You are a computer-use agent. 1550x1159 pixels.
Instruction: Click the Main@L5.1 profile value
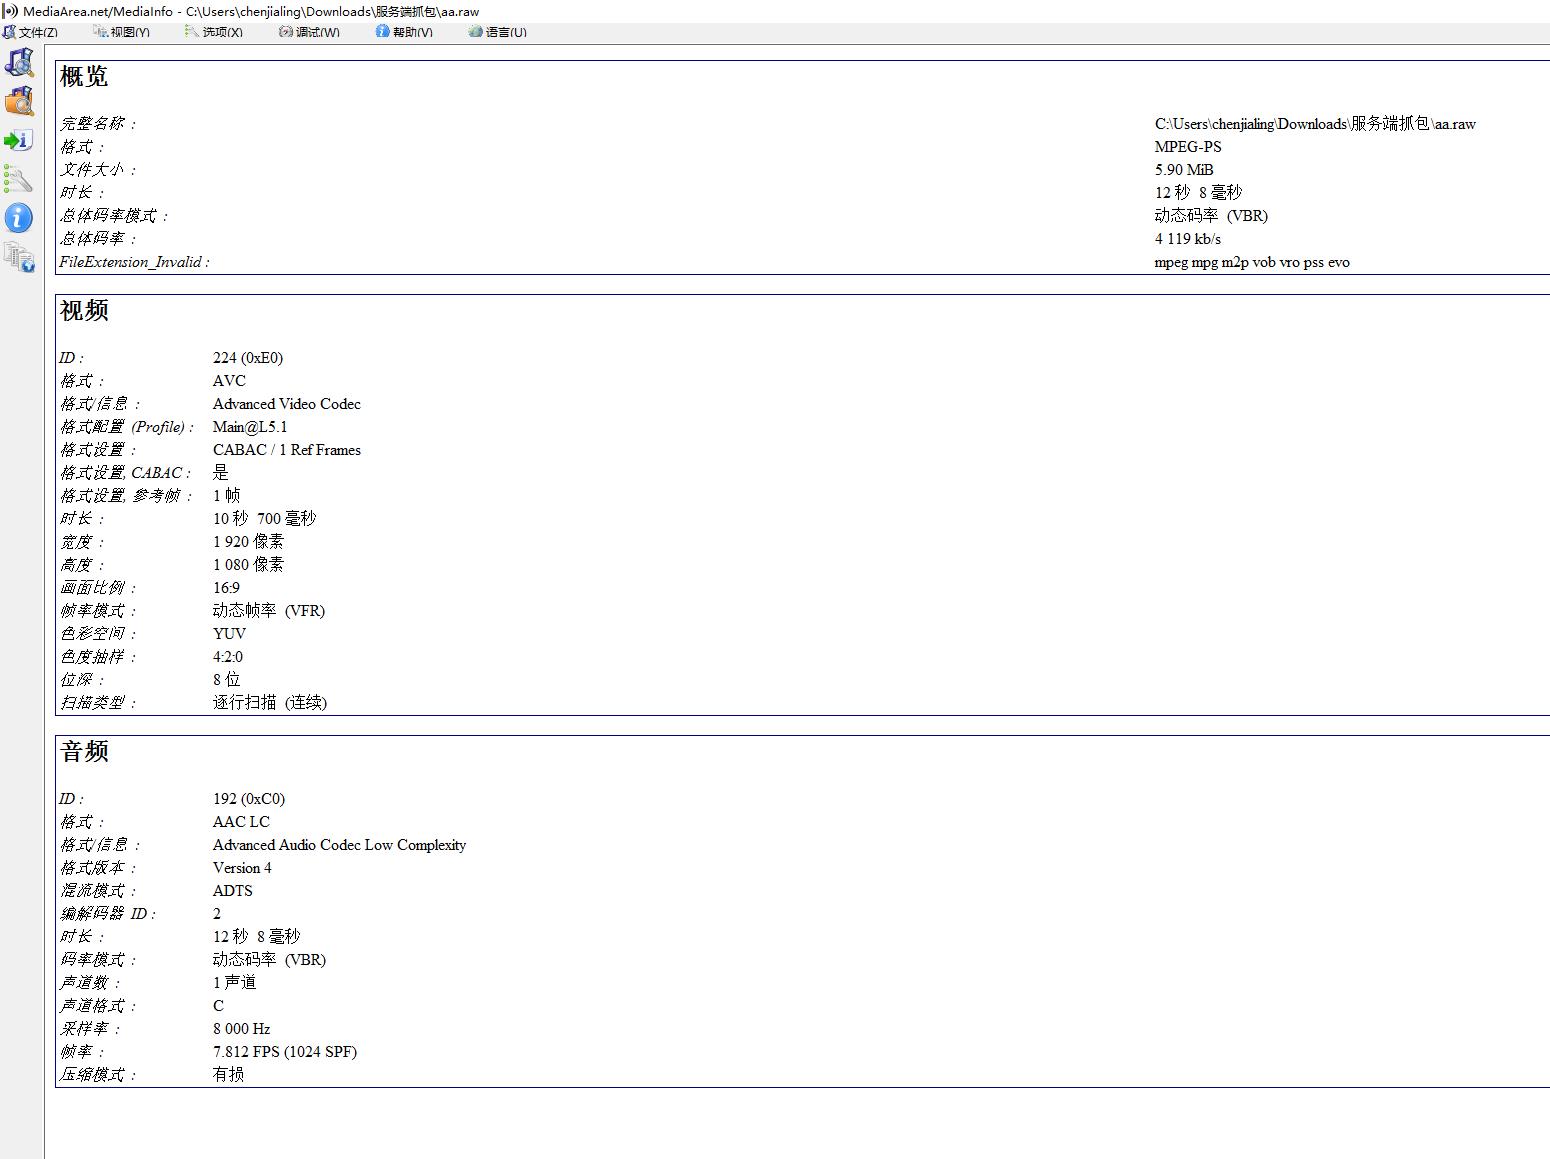(250, 427)
